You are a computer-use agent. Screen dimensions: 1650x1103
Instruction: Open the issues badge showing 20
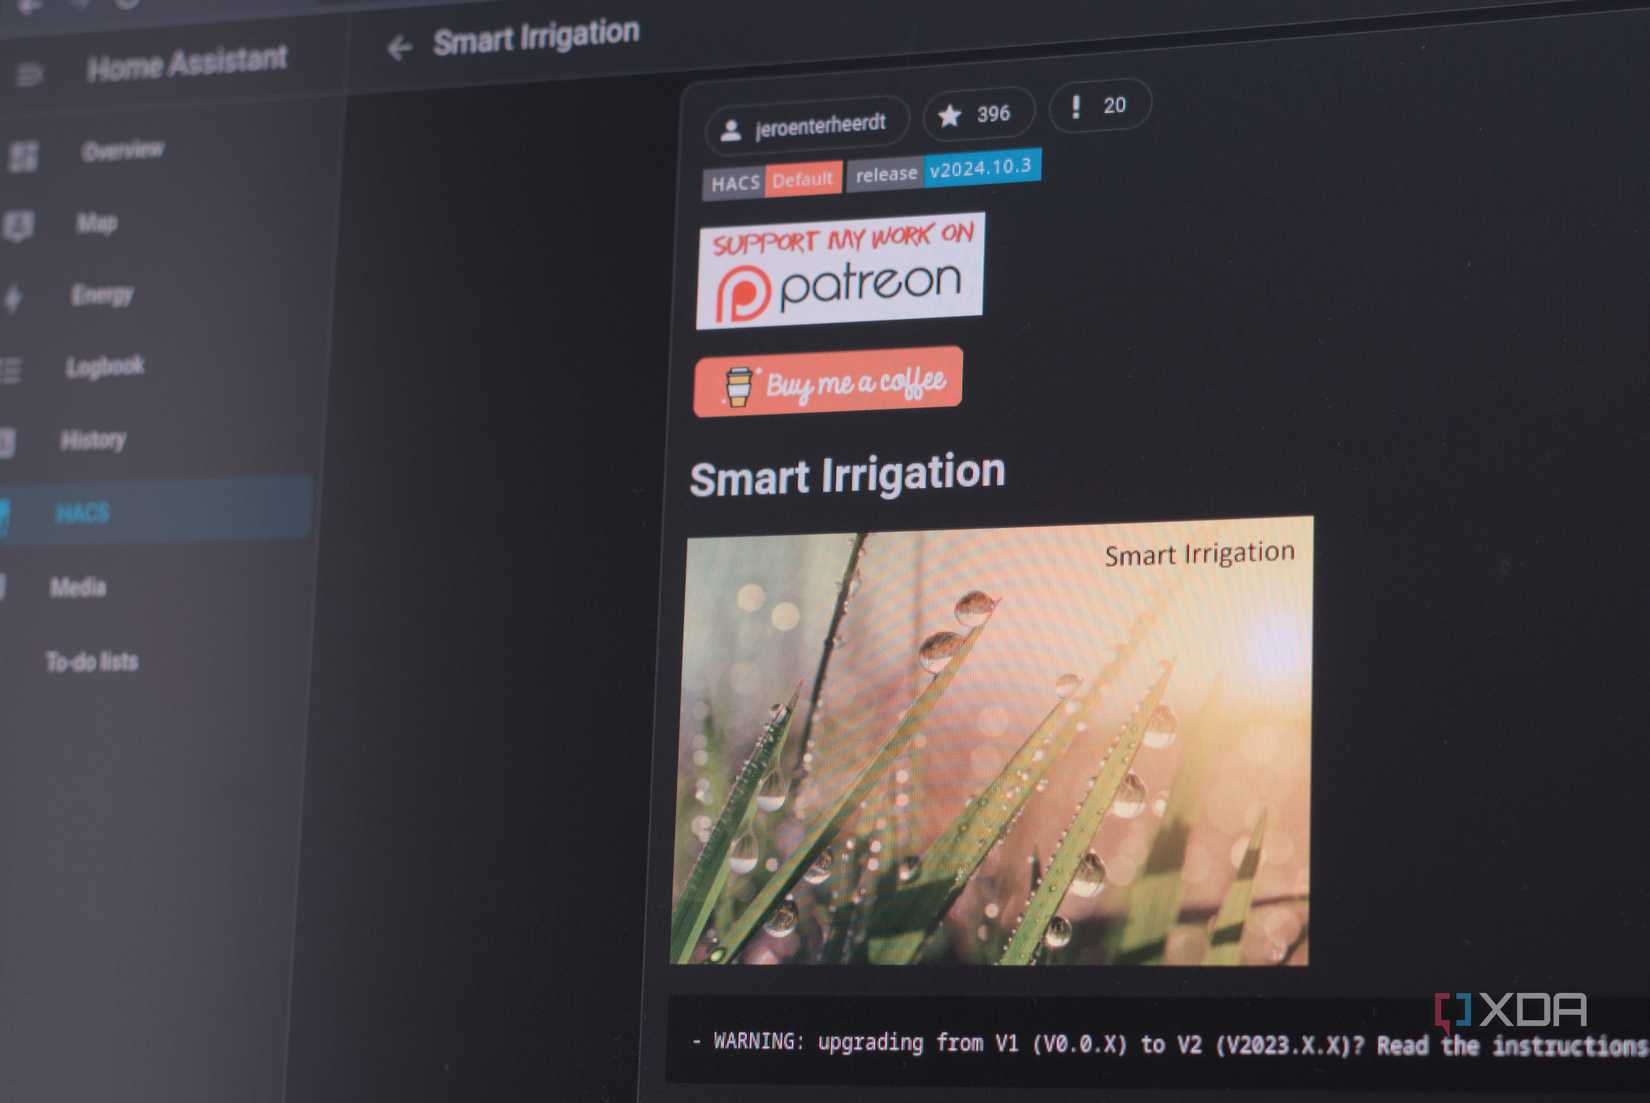1099,105
